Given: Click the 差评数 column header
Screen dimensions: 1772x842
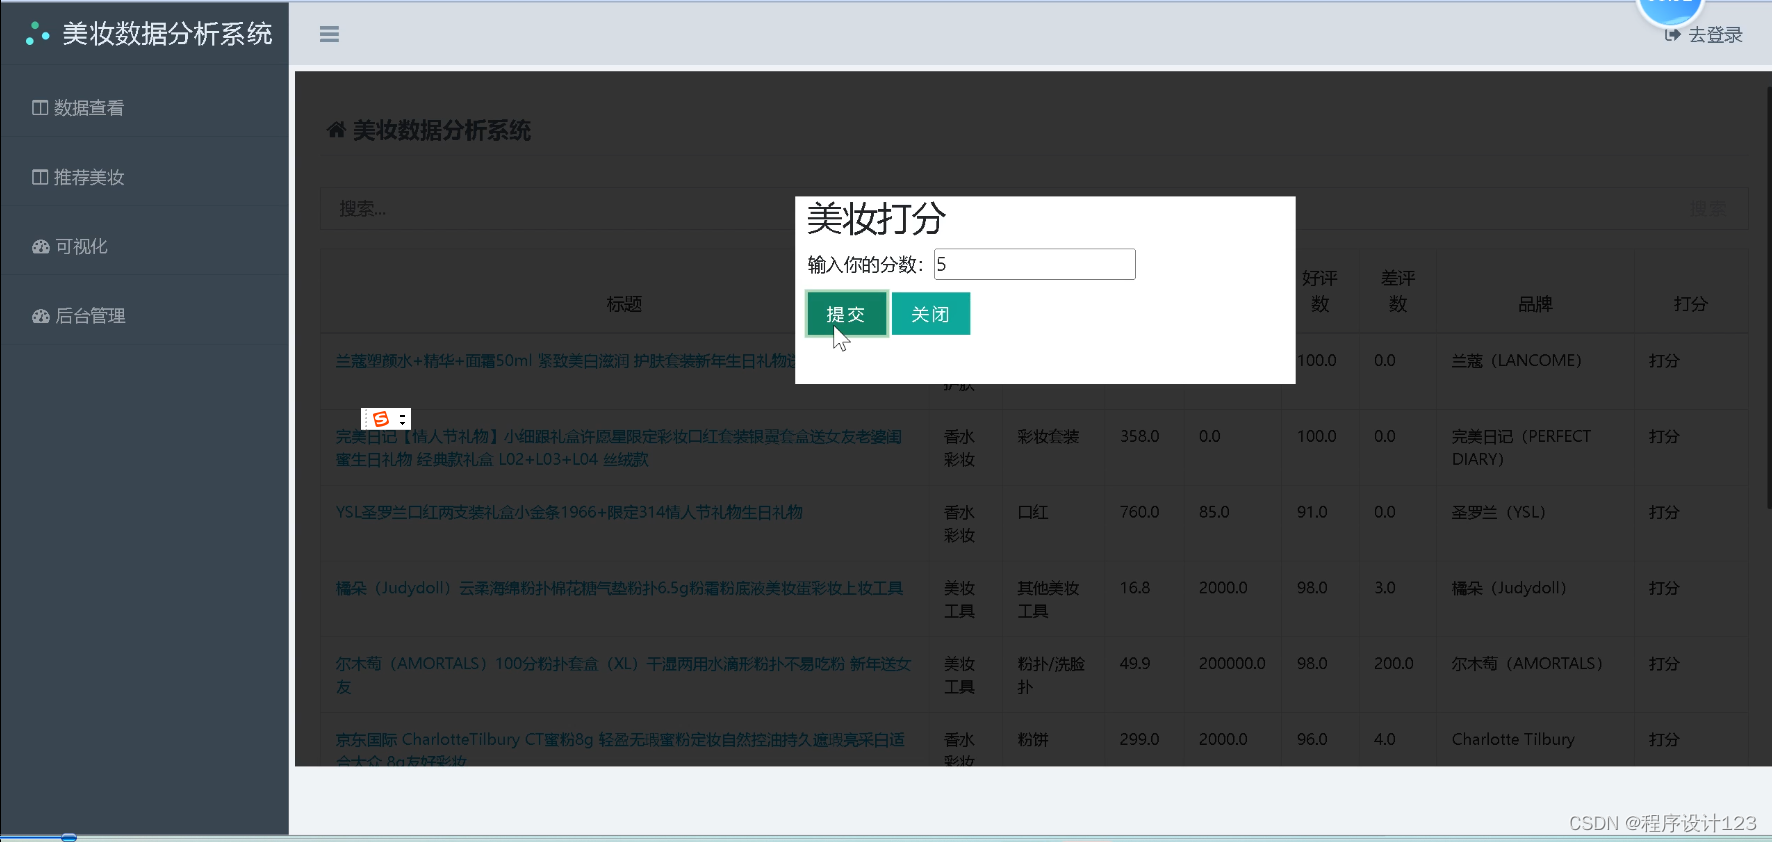Looking at the screenshot, I should click(x=1398, y=291).
